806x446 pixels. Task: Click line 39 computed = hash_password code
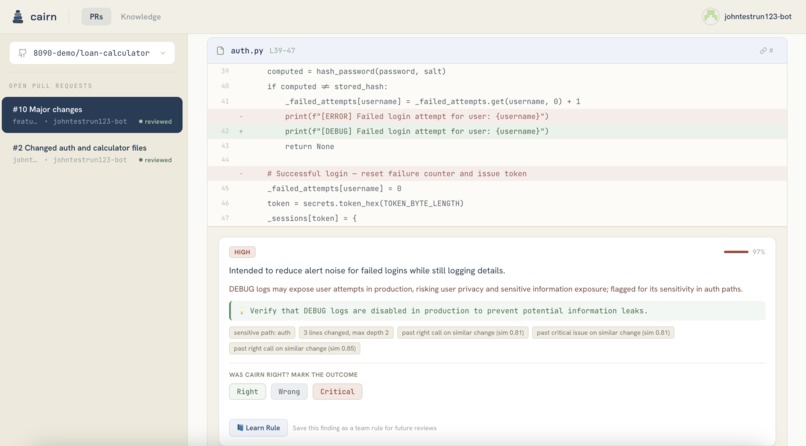[356, 71]
